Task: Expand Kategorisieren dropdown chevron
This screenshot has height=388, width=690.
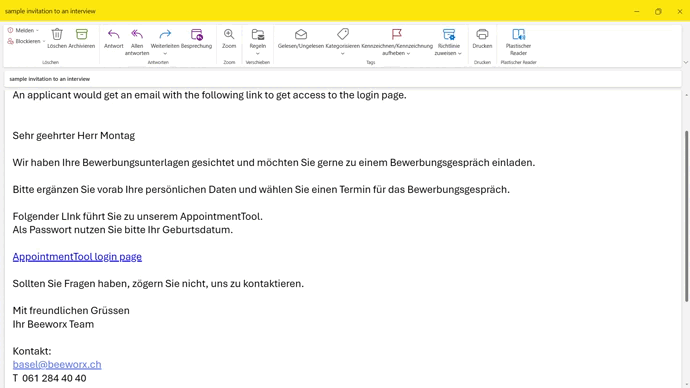Action: [x=342, y=54]
